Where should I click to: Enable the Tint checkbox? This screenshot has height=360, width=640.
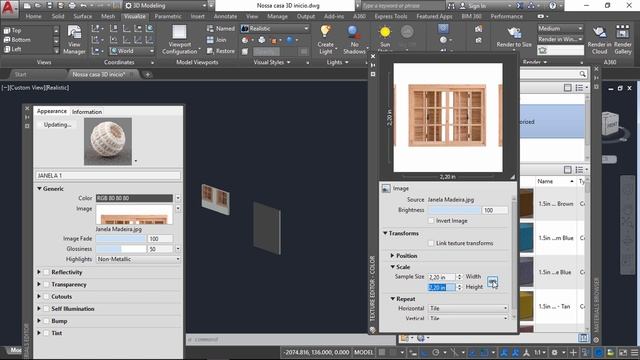pos(47,333)
